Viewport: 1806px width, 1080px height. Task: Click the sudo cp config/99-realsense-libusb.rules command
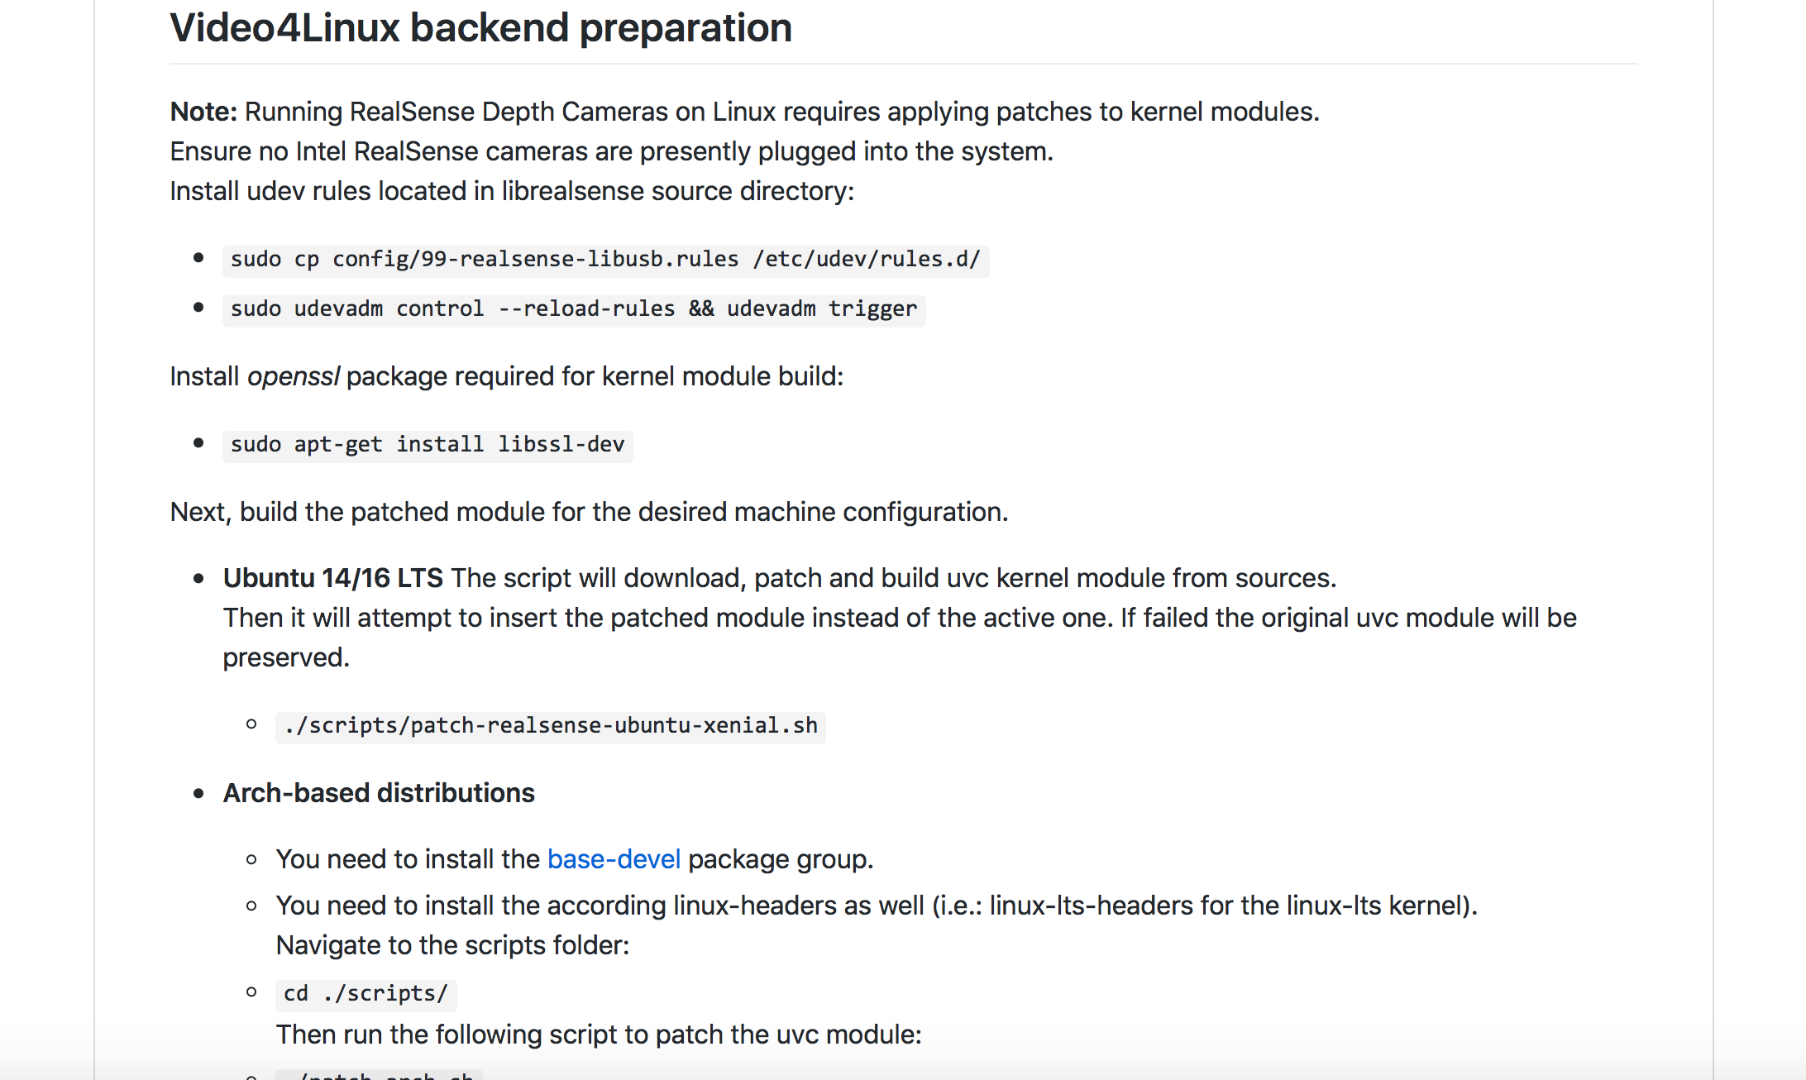605,259
